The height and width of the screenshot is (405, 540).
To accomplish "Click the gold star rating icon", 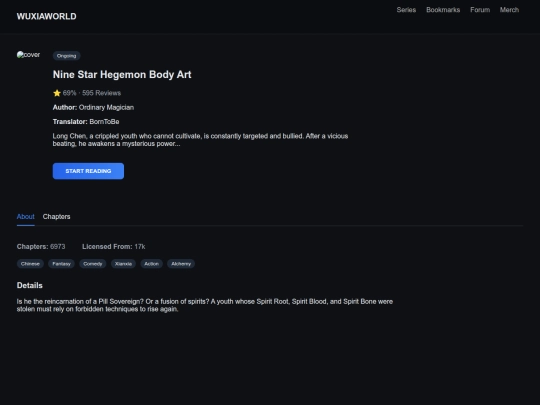I will click(x=57, y=93).
